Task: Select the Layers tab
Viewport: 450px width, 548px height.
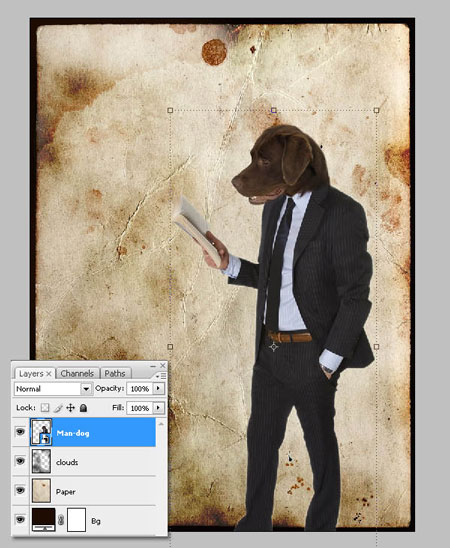Action: pyautogui.click(x=31, y=374)
